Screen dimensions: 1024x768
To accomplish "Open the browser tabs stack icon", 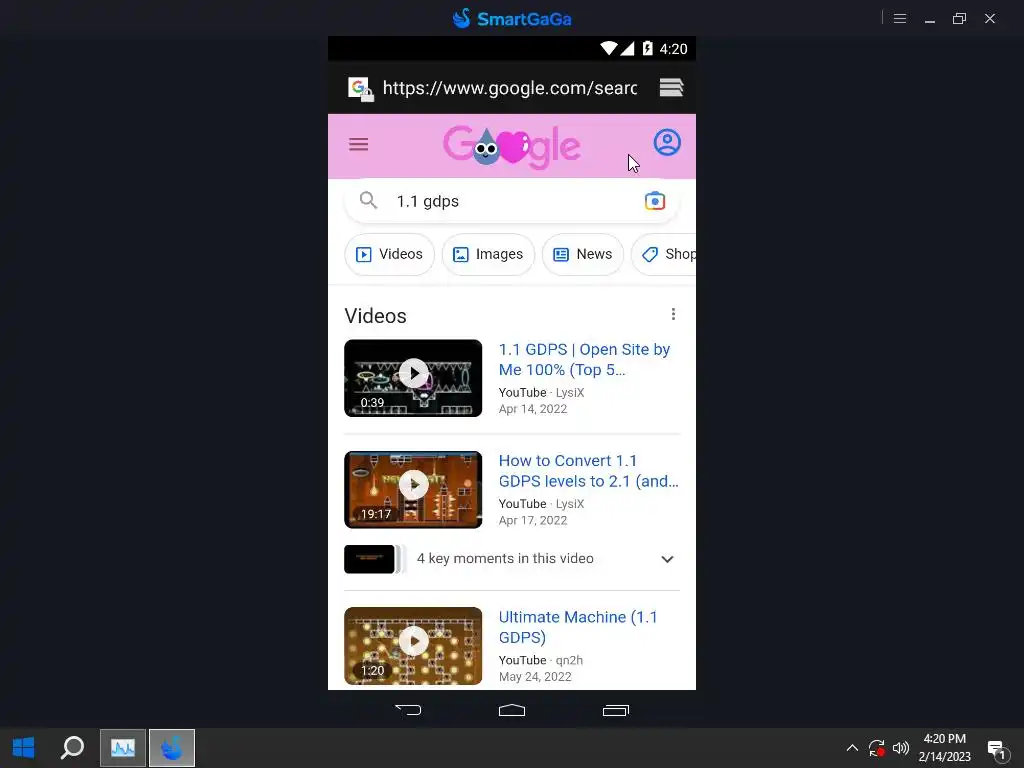I will (671, 88).
